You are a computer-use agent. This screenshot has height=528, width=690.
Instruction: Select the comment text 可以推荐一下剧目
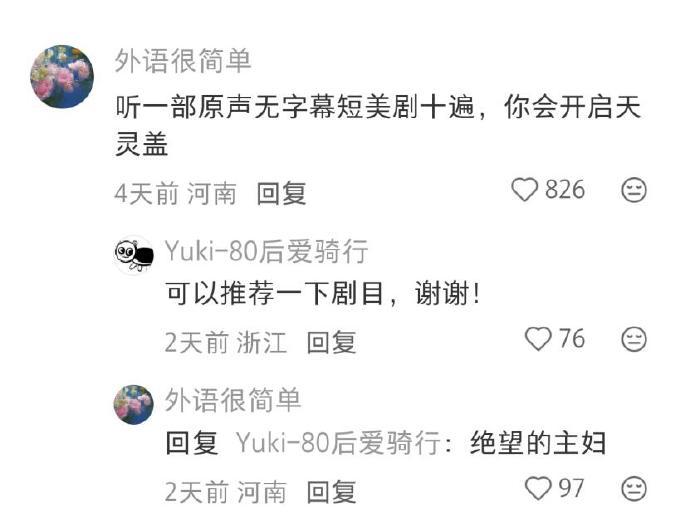point(323,293)
